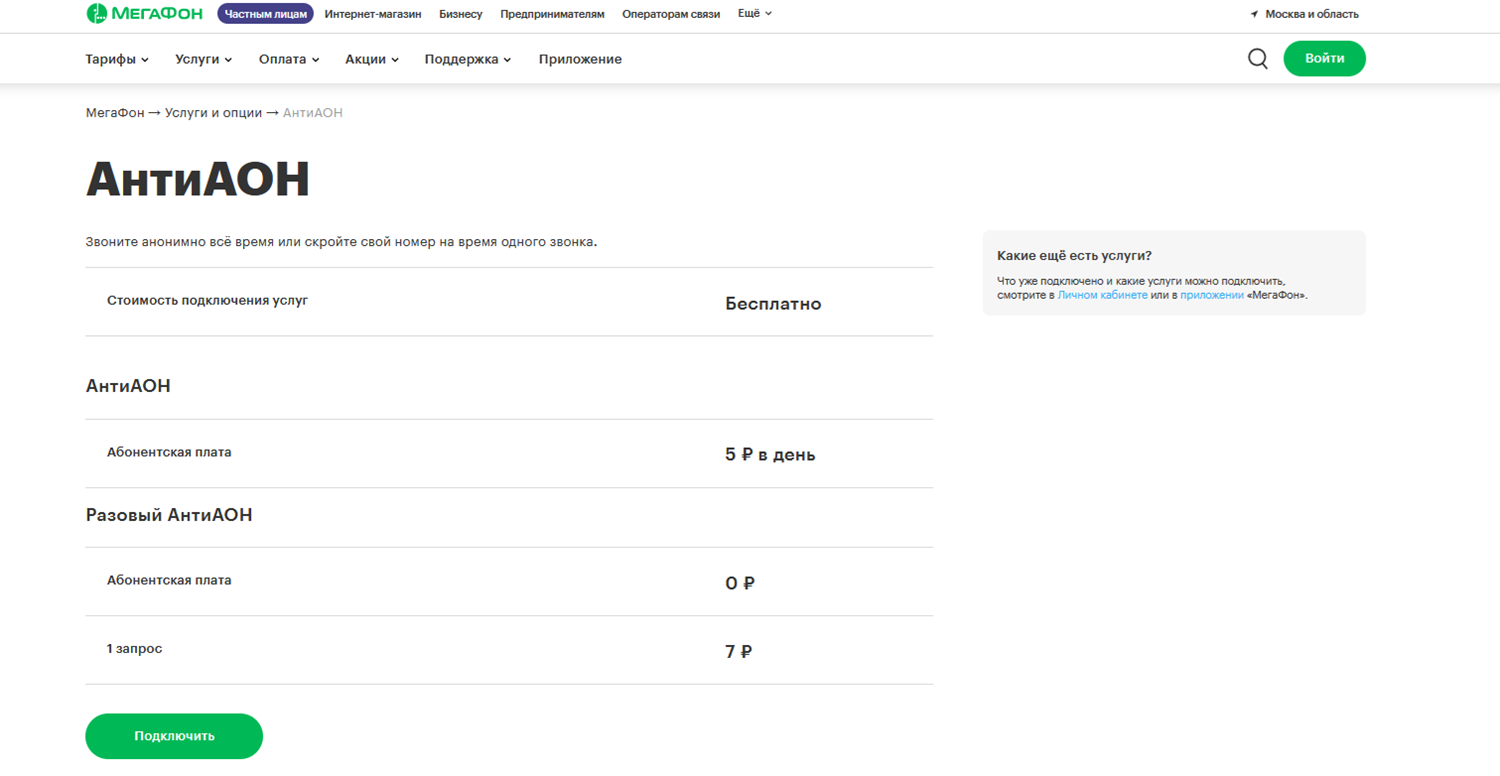This screenshot has width=1500, height=776.
Task: Click АнтиАОН section heading above 5 ₽ row
Action: click(128, 386)
